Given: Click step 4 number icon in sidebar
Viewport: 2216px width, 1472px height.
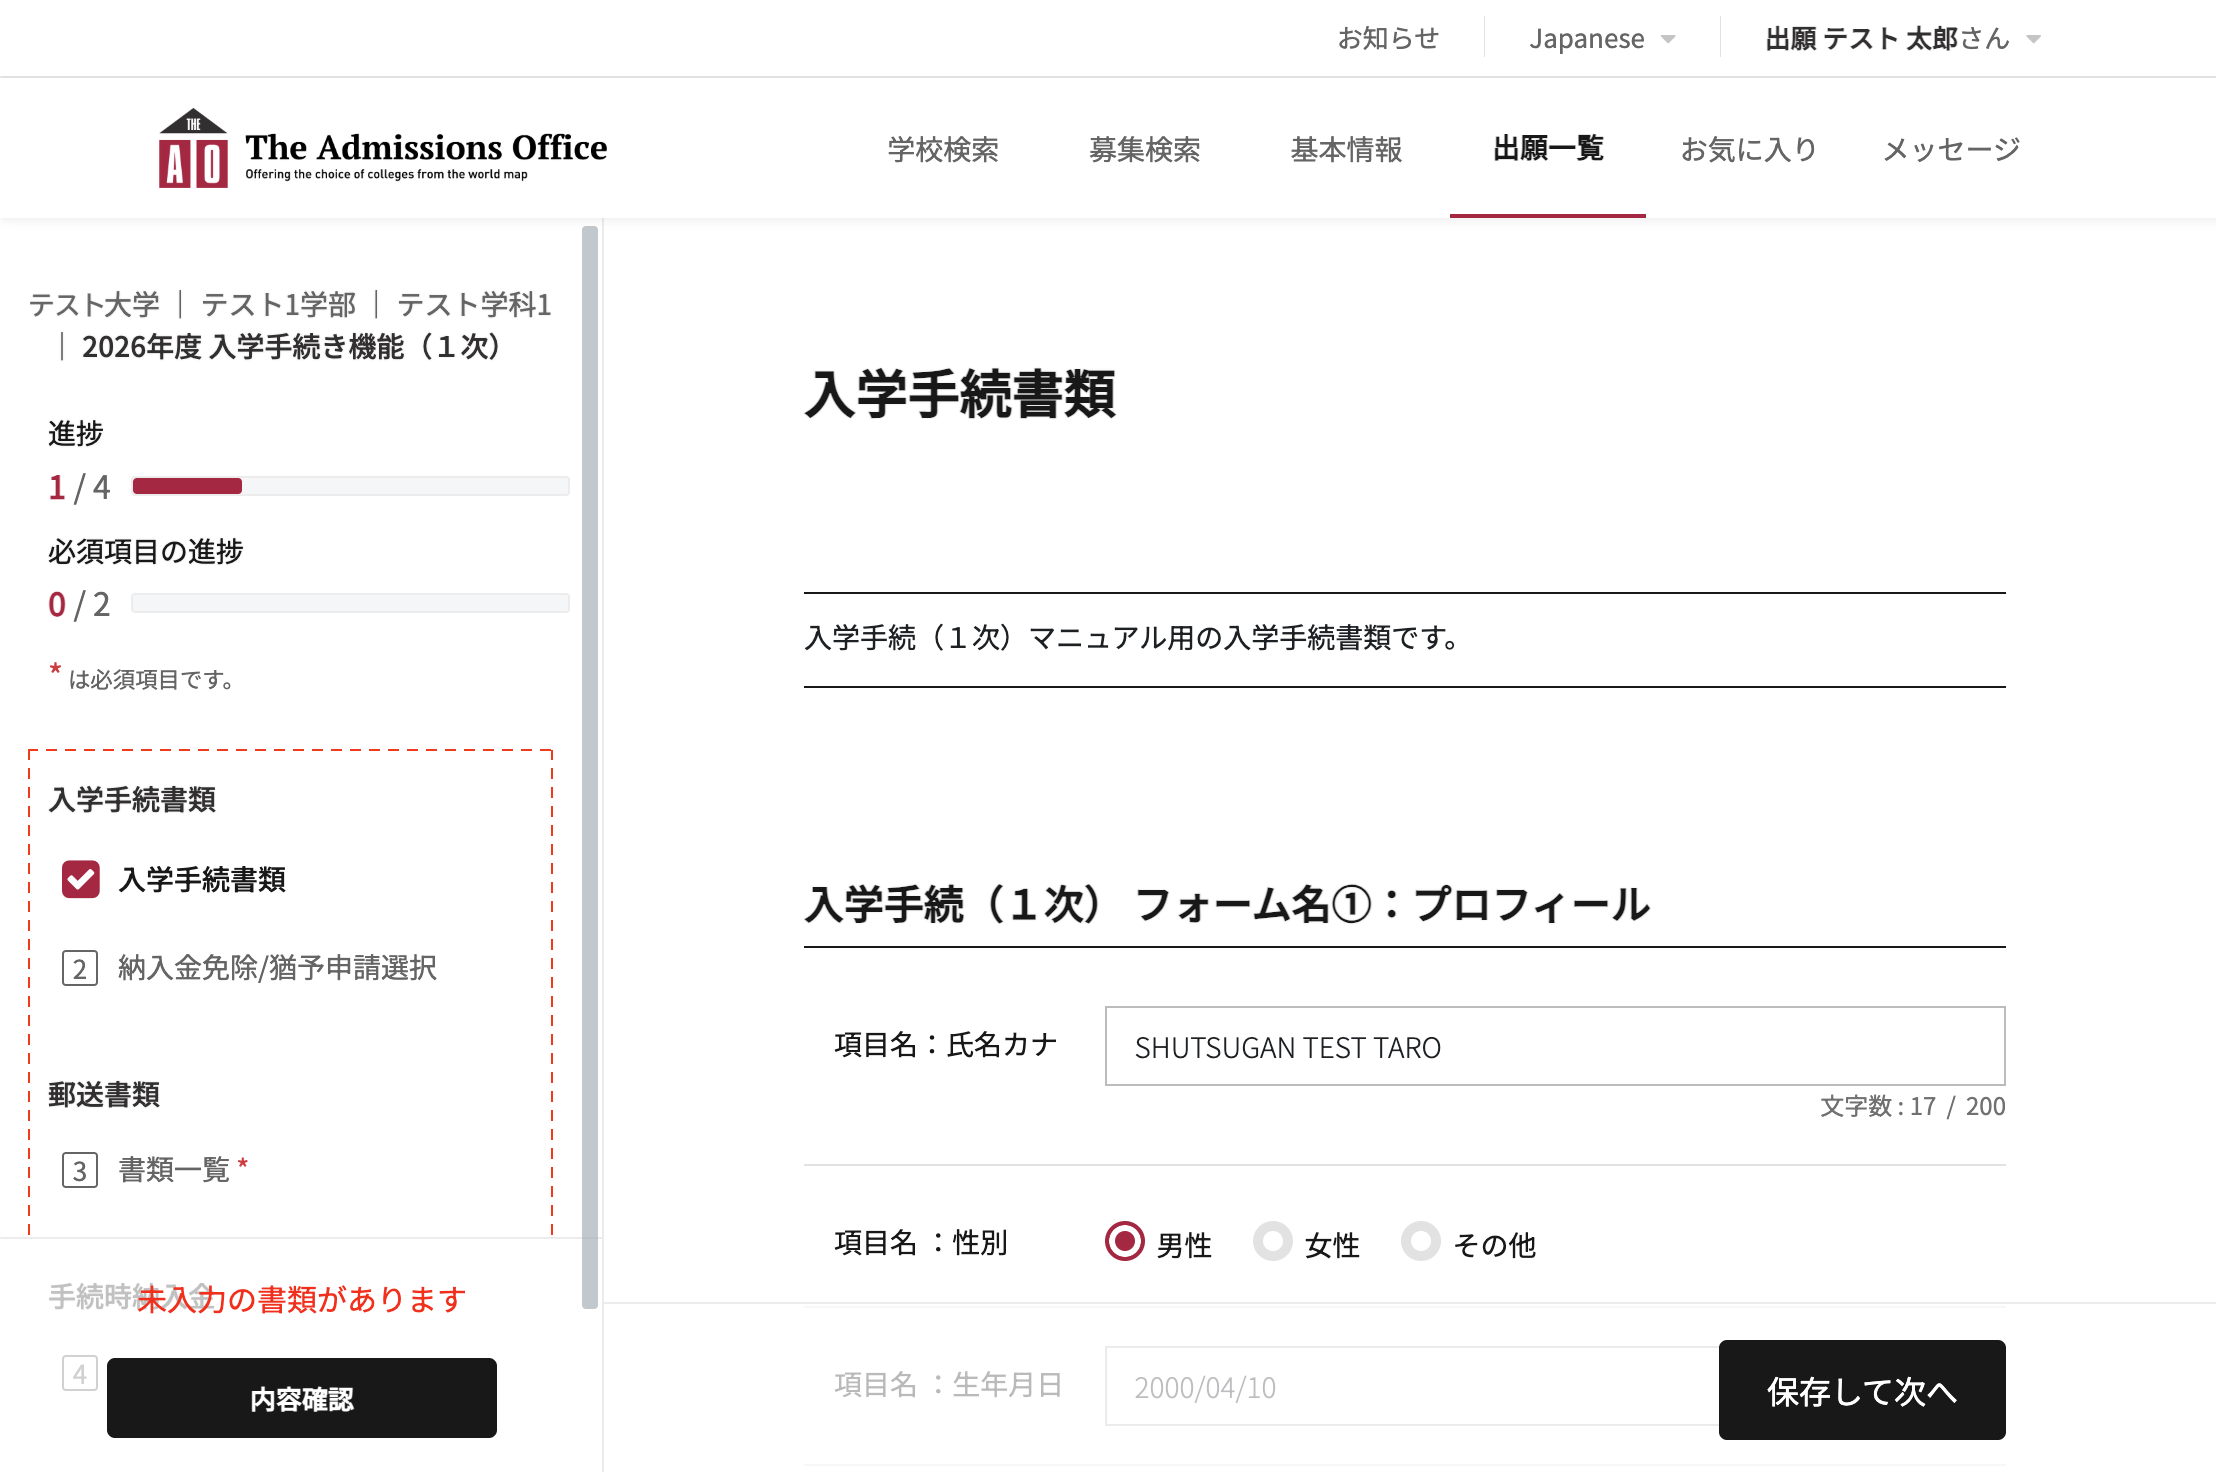Looking at the screenshot, I should click(x=80, y=1373).
